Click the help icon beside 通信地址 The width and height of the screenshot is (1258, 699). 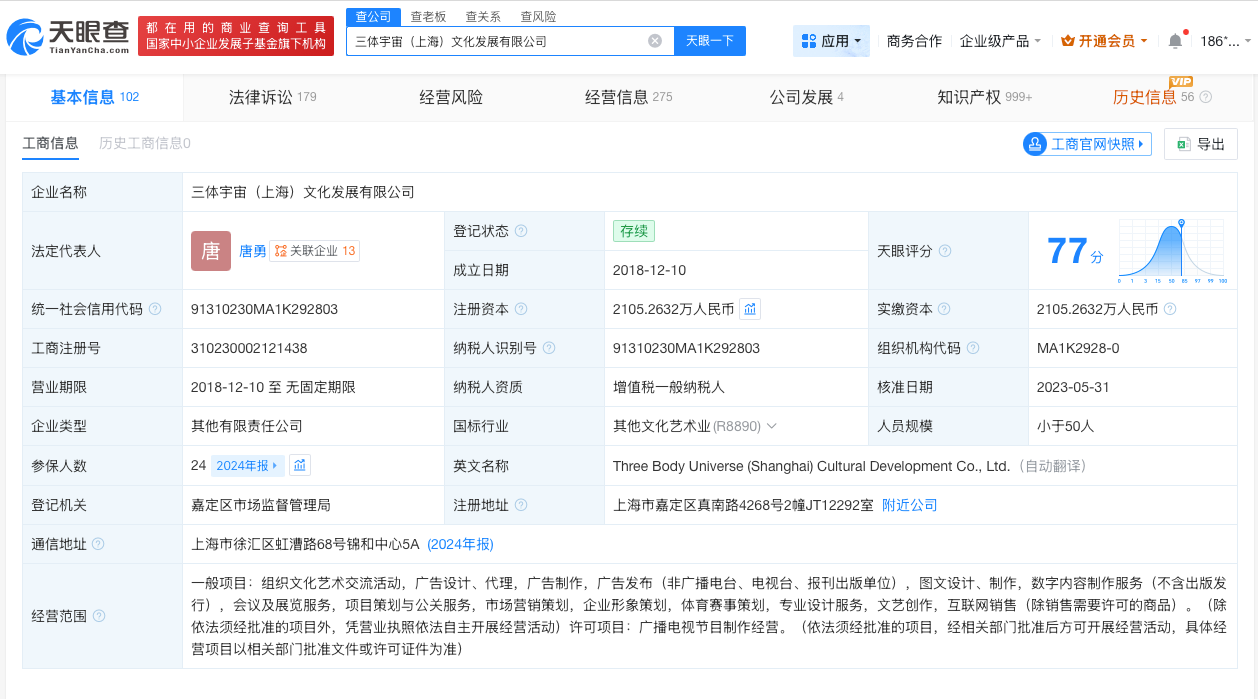pyautogui.click(x=98, y=544)
